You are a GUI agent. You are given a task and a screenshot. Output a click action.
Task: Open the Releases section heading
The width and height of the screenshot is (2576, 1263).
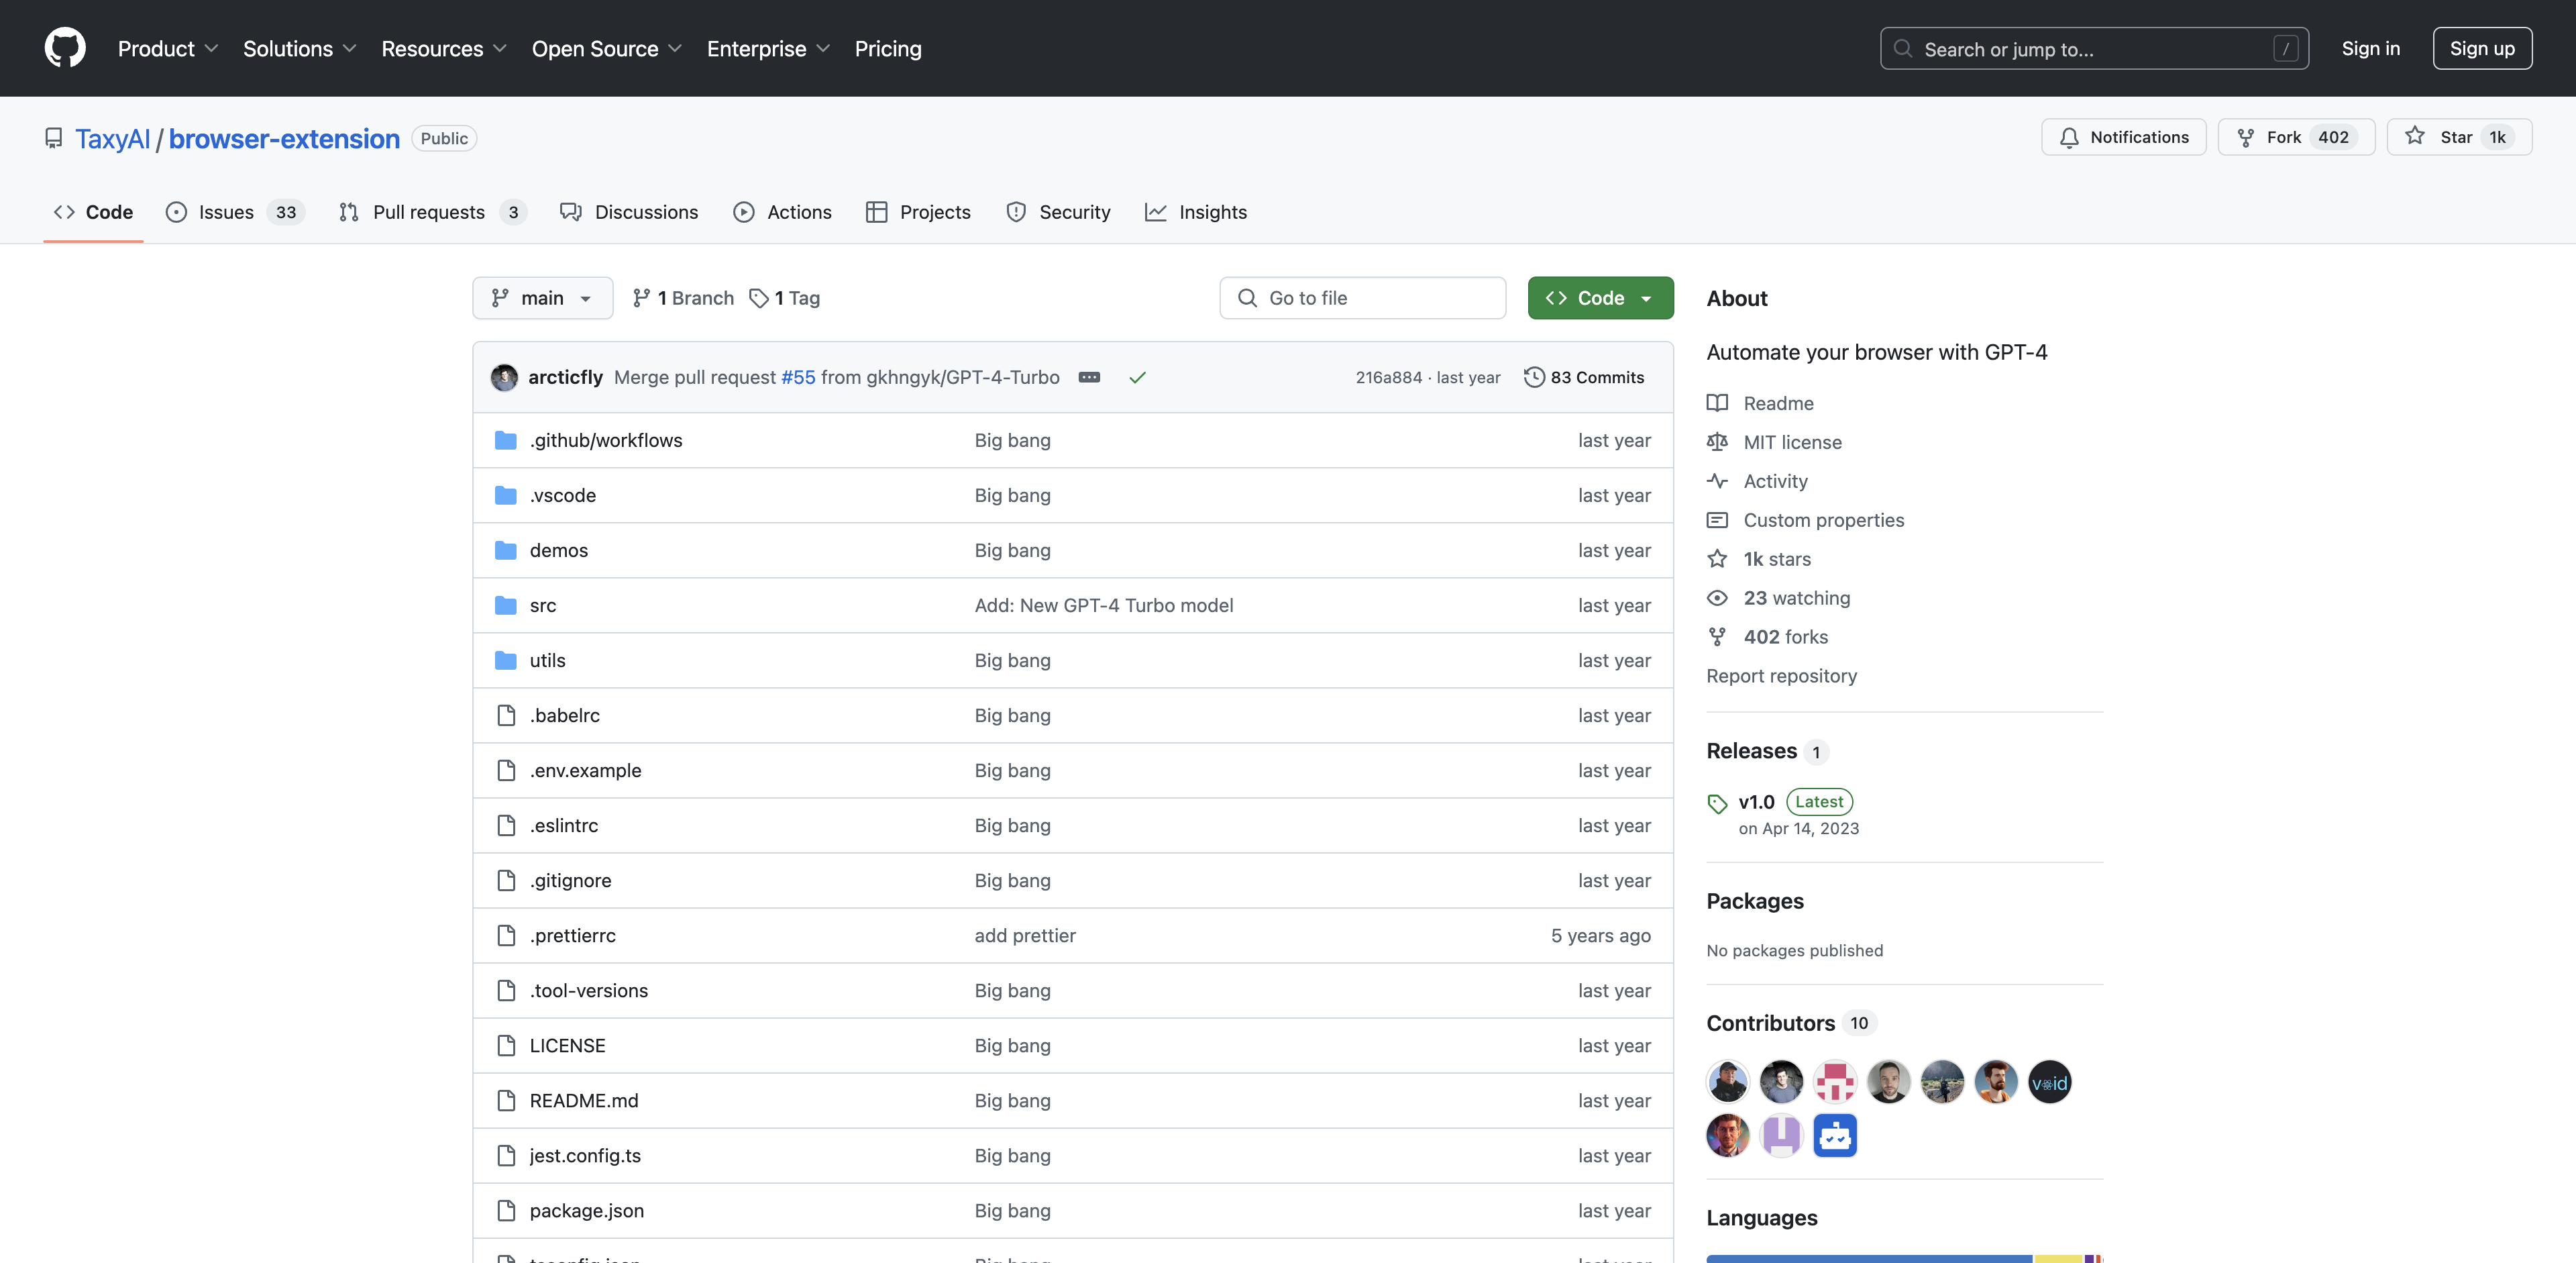click(1767, 751)
